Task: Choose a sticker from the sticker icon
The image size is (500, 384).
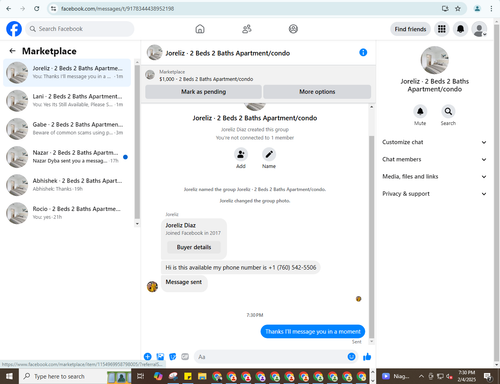Action: [173, 357]
